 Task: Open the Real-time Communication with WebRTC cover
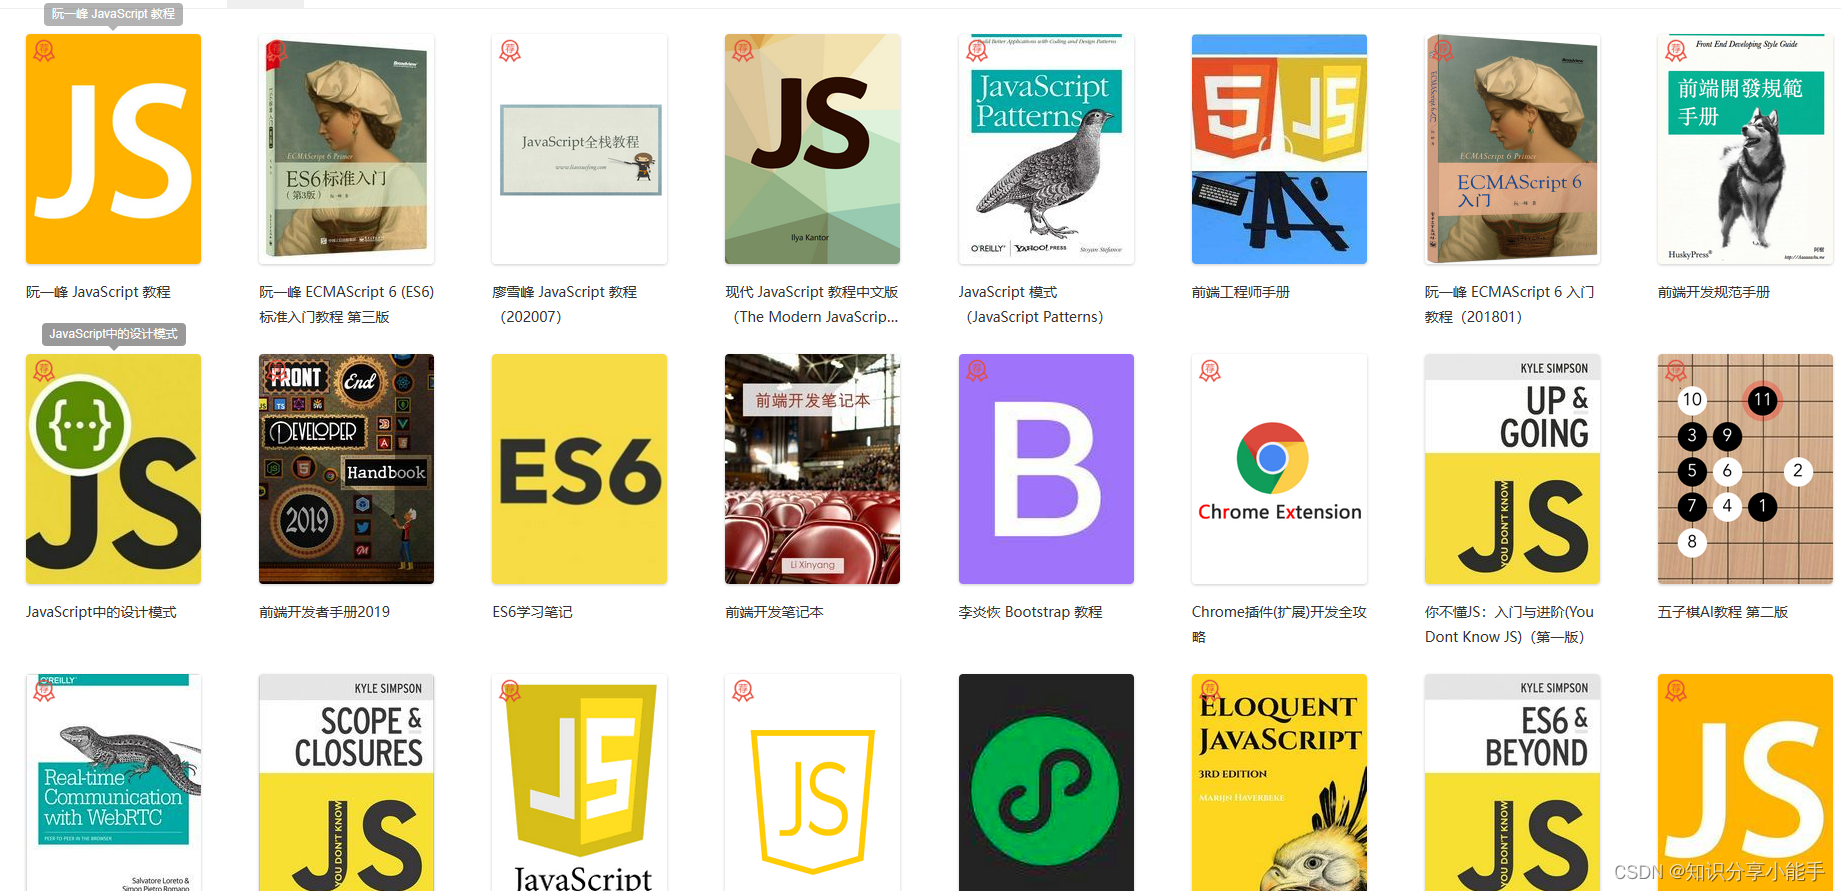113,782
